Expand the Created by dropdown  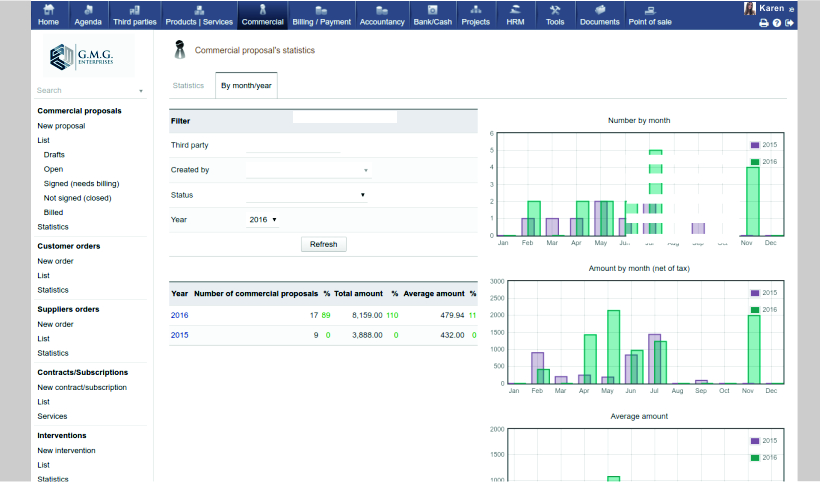(307, 170)
